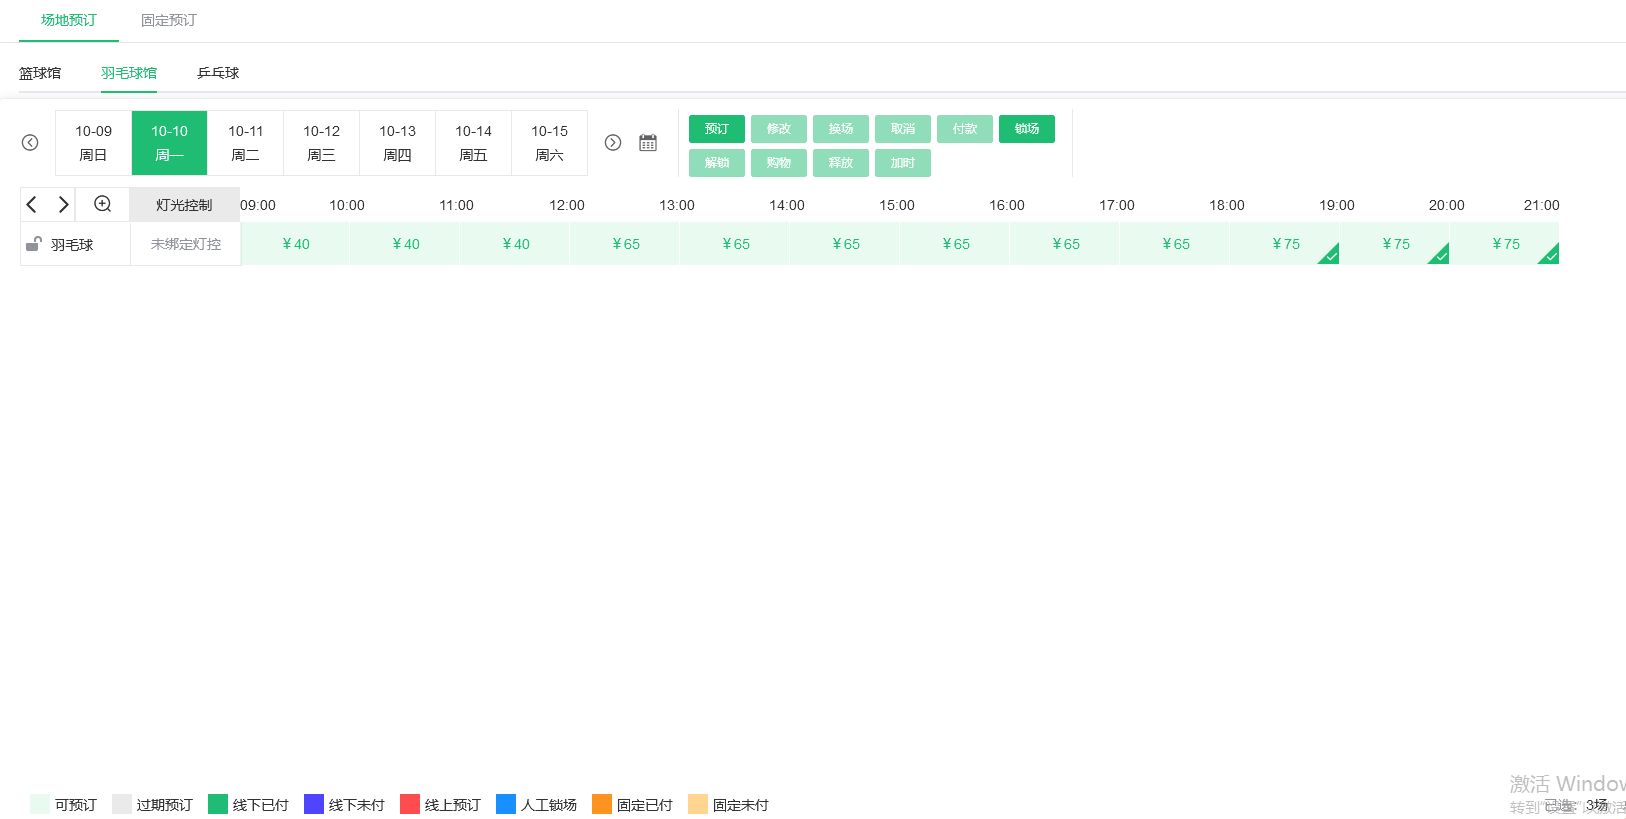Open the 乒乓球 venue tab
Screen dimensions: 1626x819
tap(218, 73)
